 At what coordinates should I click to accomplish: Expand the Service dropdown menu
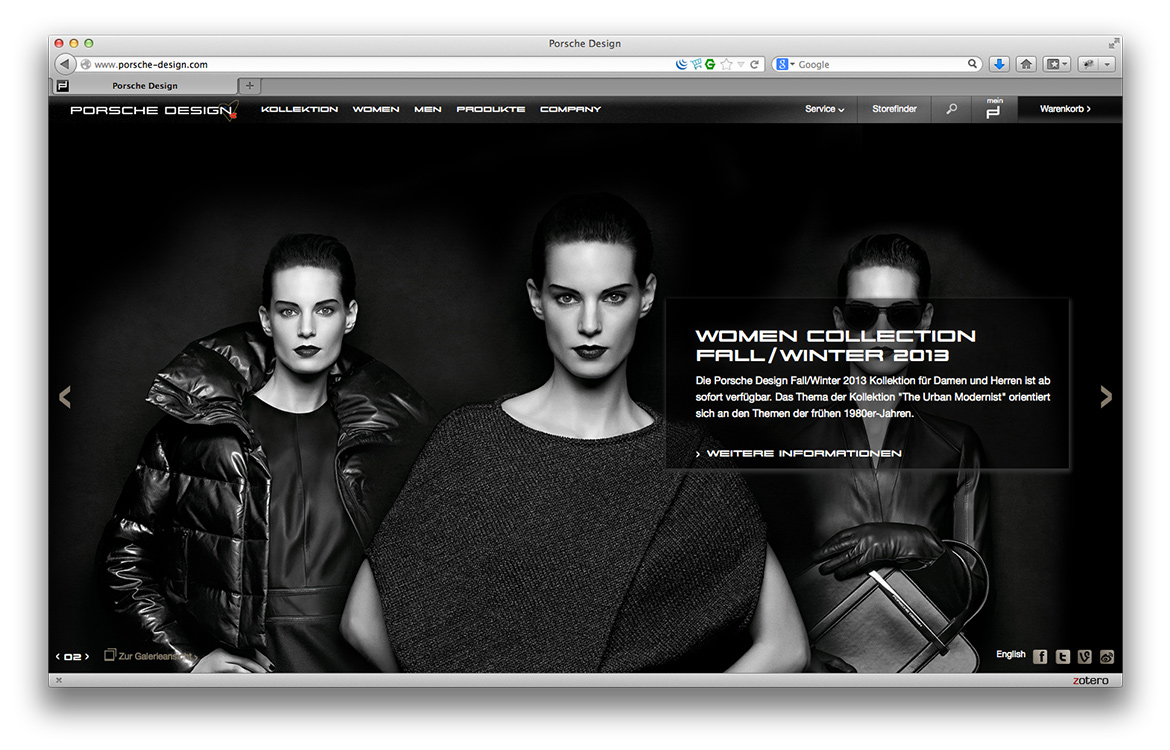(x=824, y=109)
